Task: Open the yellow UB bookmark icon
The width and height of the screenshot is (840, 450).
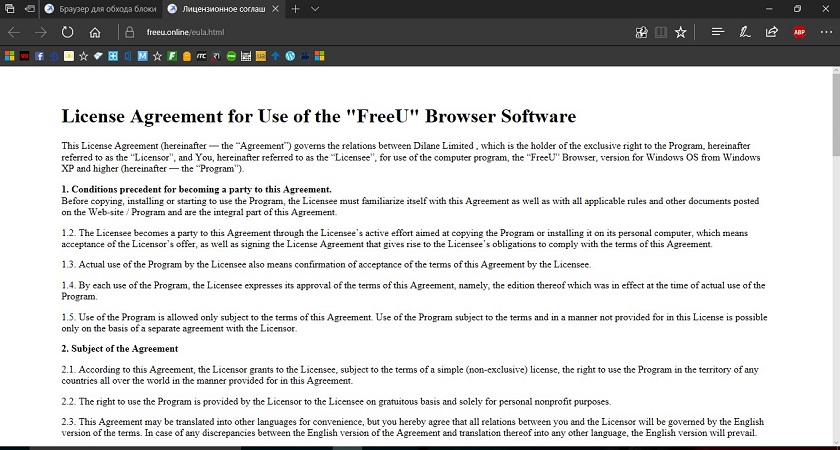Action: tap(261, 56)
